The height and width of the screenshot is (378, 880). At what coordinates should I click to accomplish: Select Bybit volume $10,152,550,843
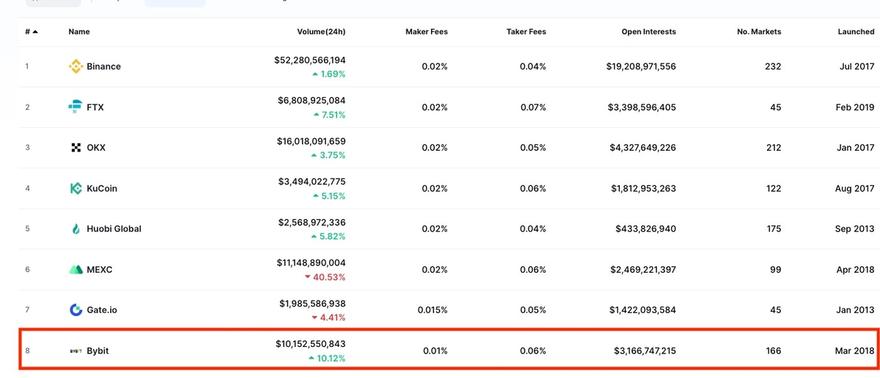tap(310, 344)
